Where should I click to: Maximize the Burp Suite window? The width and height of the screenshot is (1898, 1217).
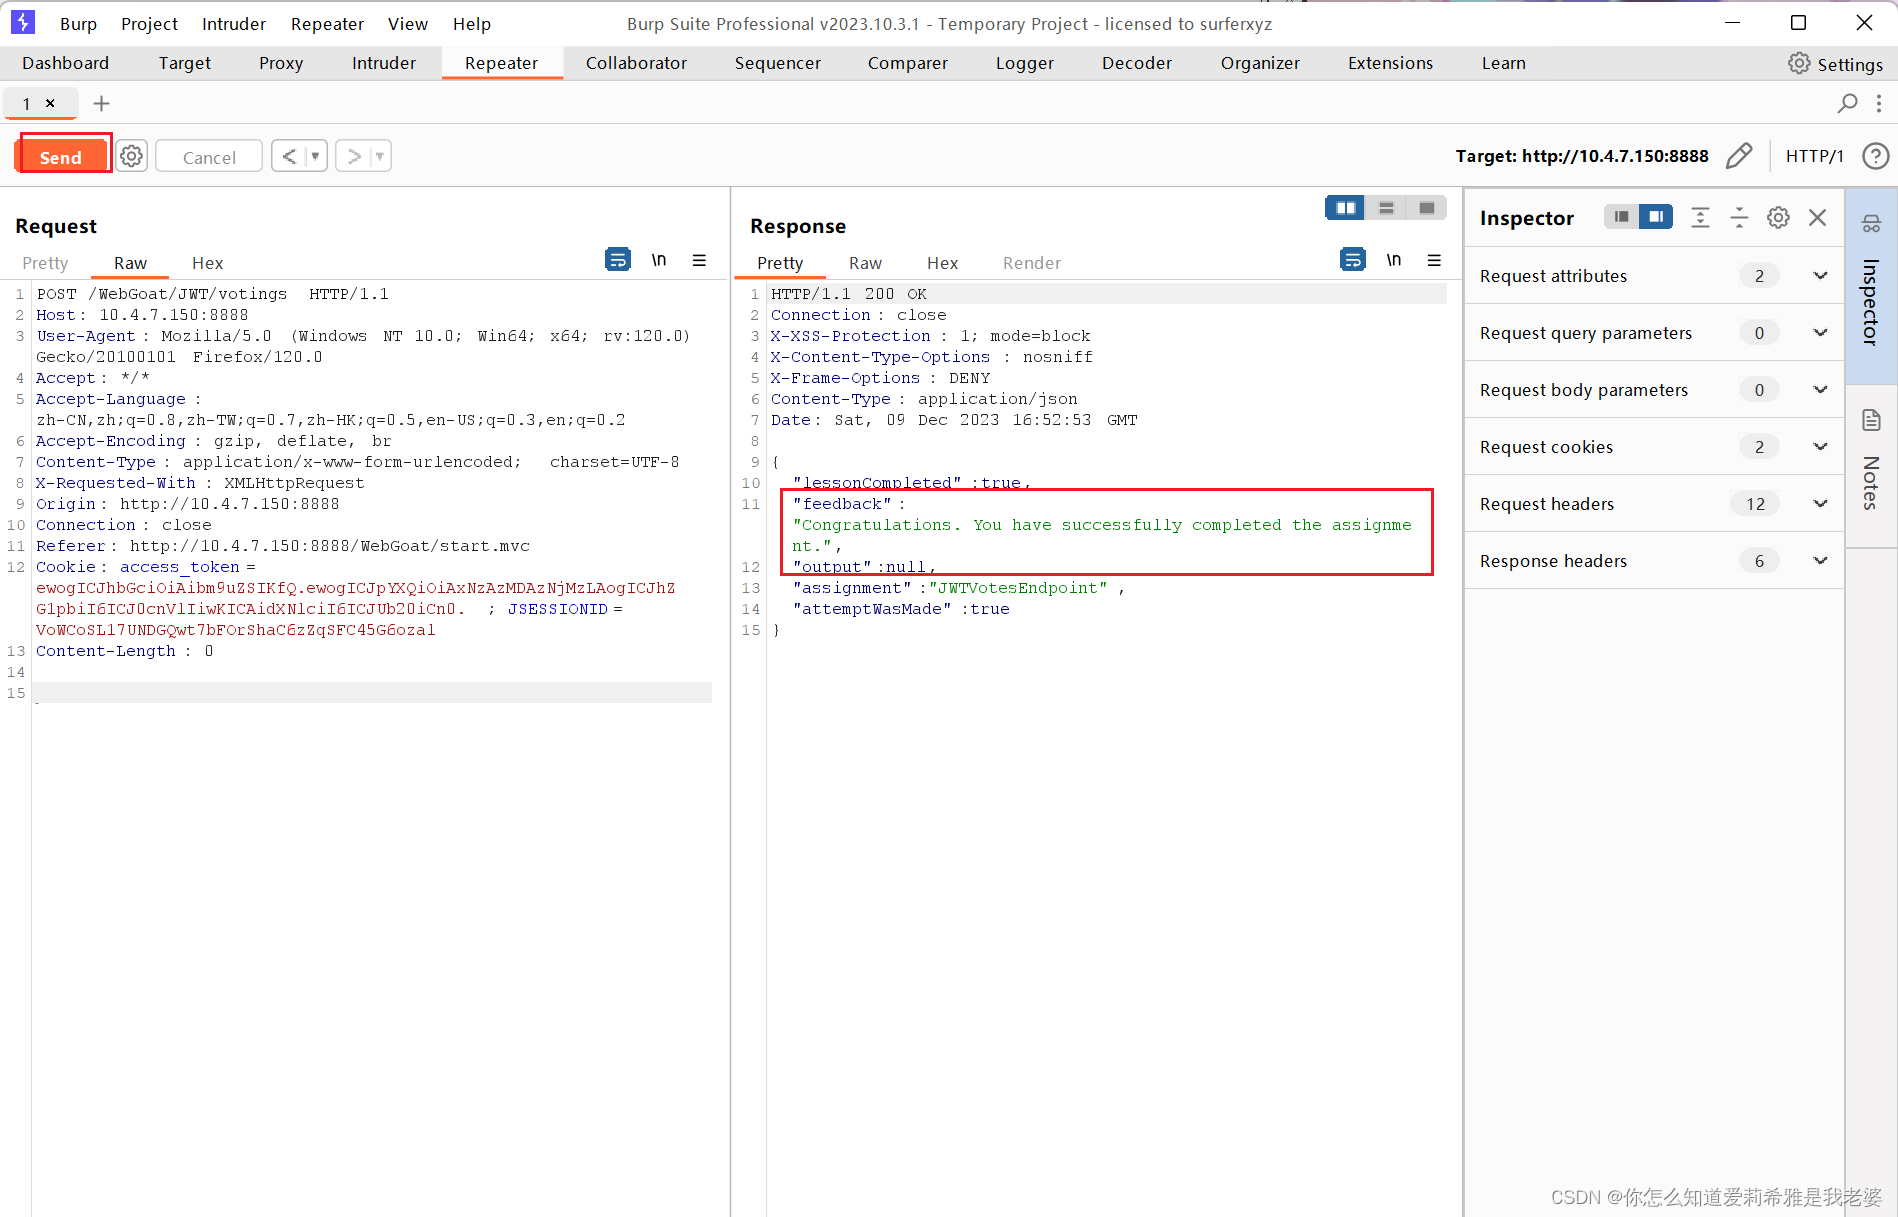coord(1798,23)
